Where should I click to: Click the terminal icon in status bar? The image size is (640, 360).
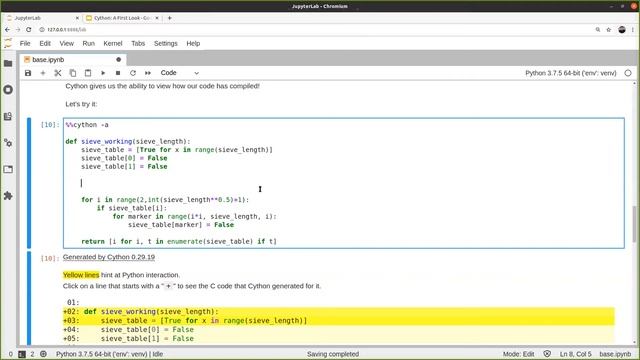(x=22, y=354)
